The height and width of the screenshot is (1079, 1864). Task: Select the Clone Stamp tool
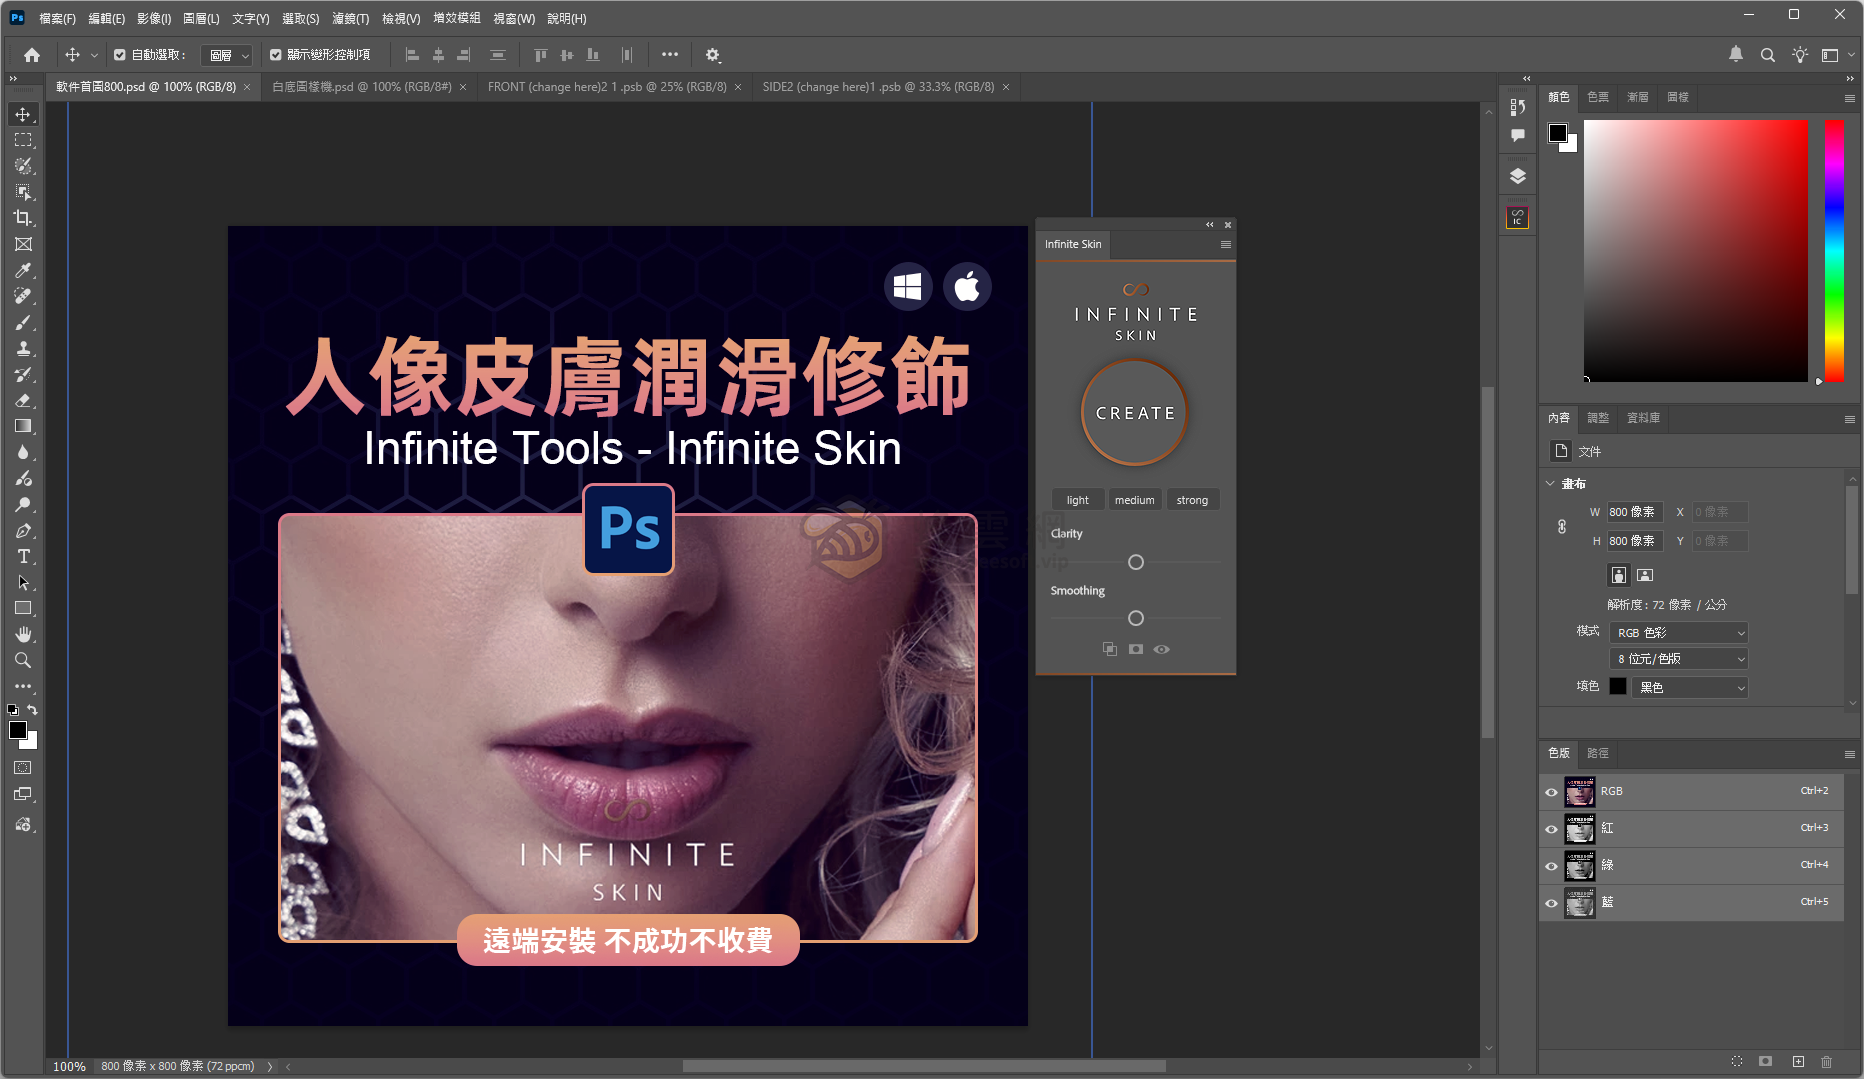click(x=23, y=348)
